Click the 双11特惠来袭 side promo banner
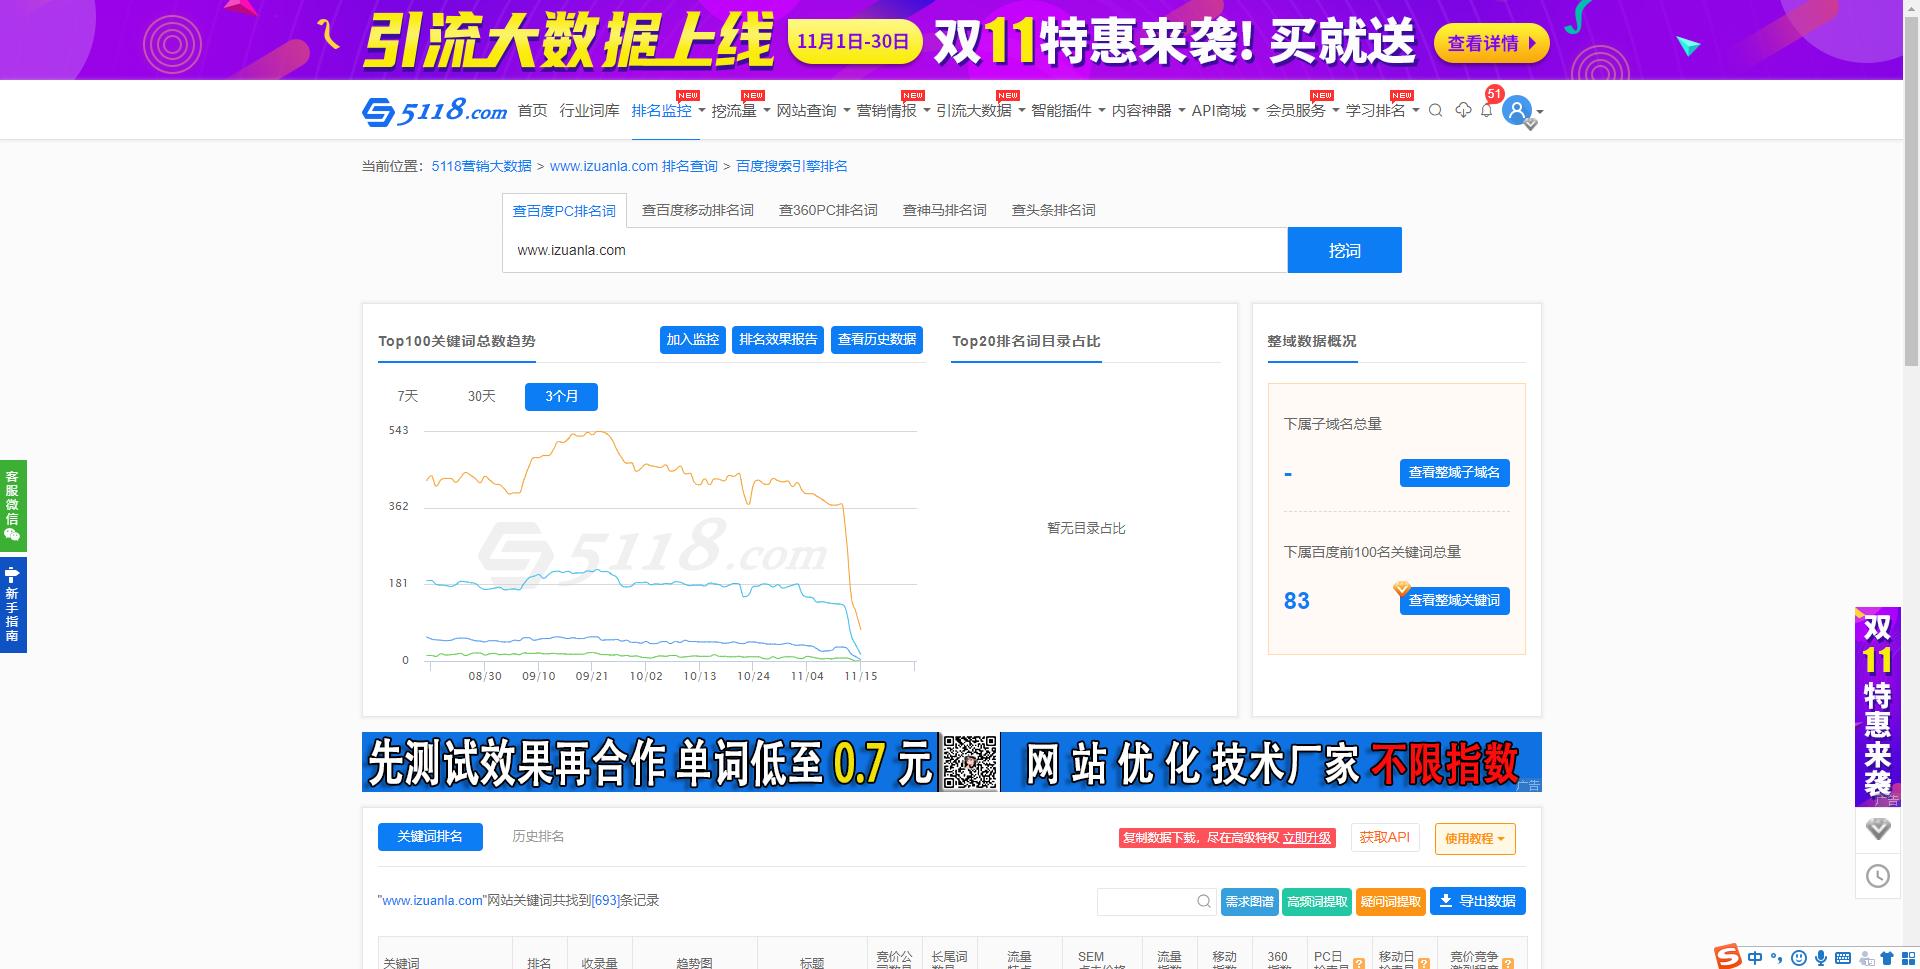This screenshot has height=969, width=1920. click(x=1877, y=706)
